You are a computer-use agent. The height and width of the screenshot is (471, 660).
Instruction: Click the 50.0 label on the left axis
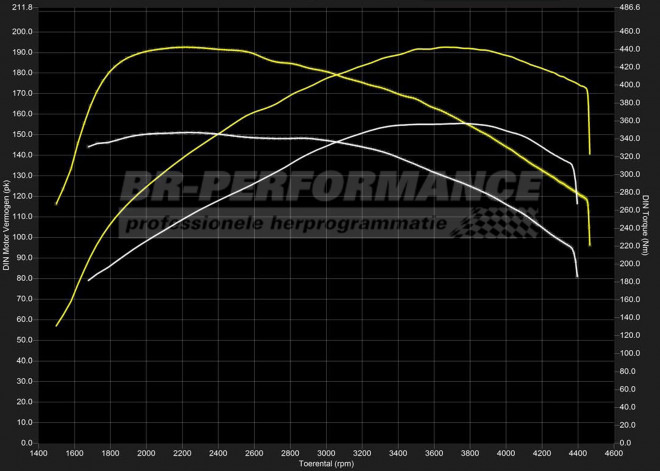[x=23, y=339]
